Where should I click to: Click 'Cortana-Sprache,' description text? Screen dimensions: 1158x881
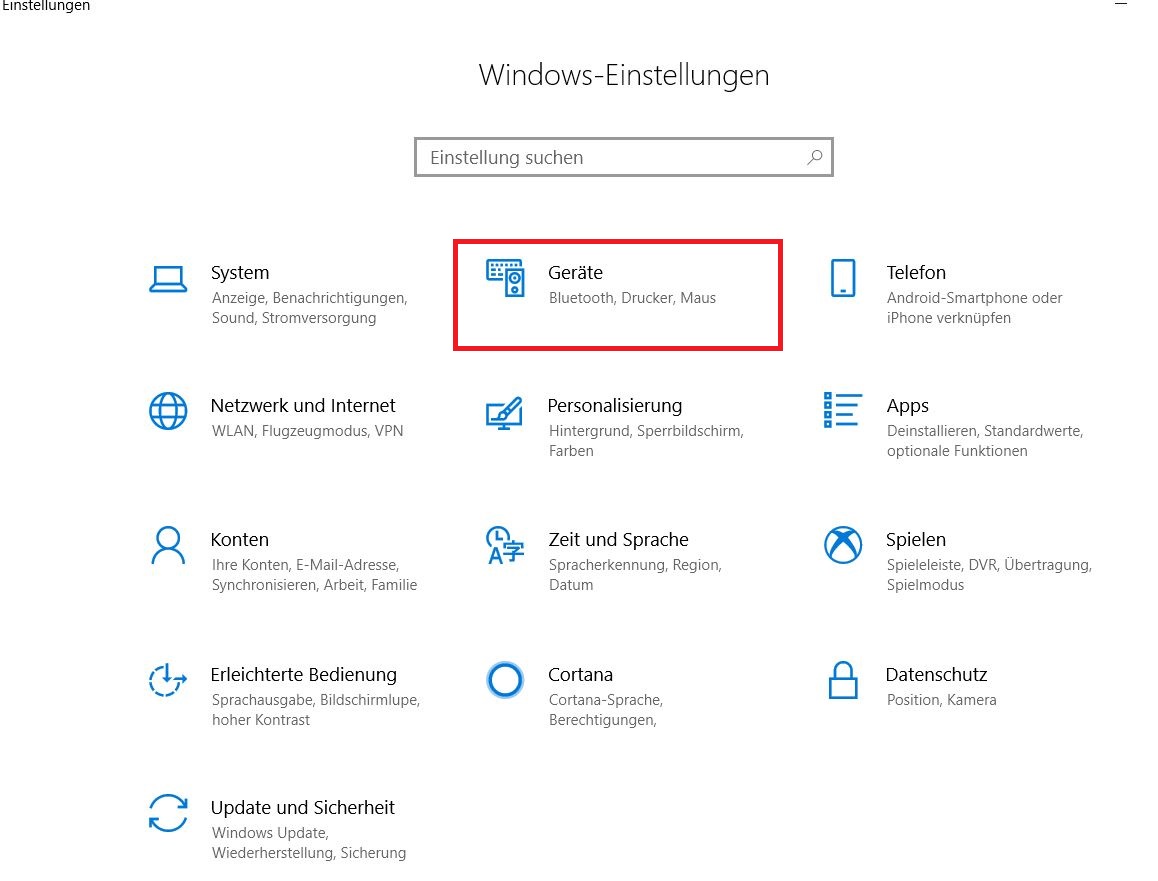point(606,699)
